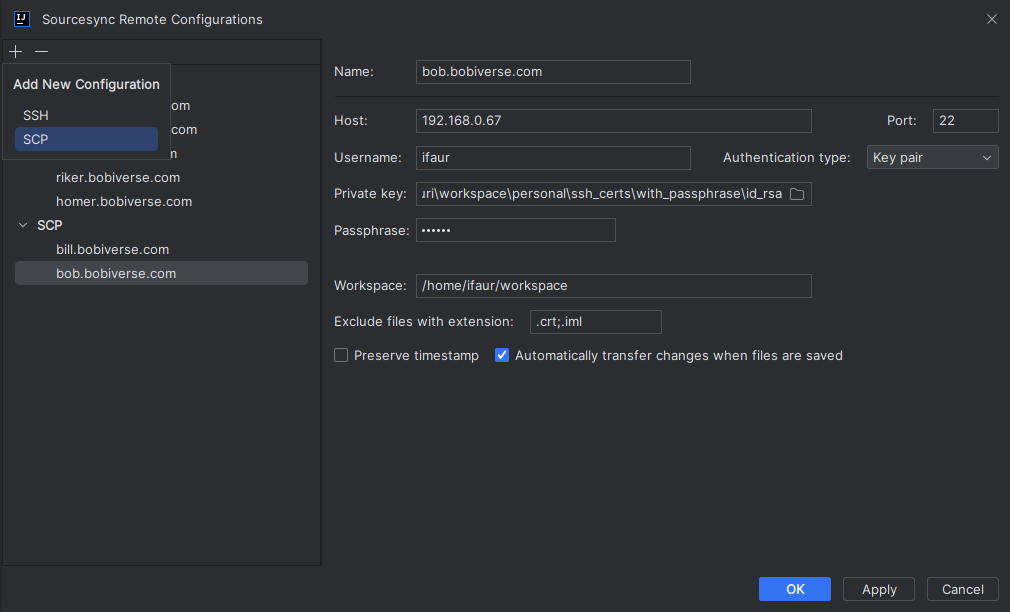
Task: Click the Username field containing ifaur
Action: tap(553, 158)
